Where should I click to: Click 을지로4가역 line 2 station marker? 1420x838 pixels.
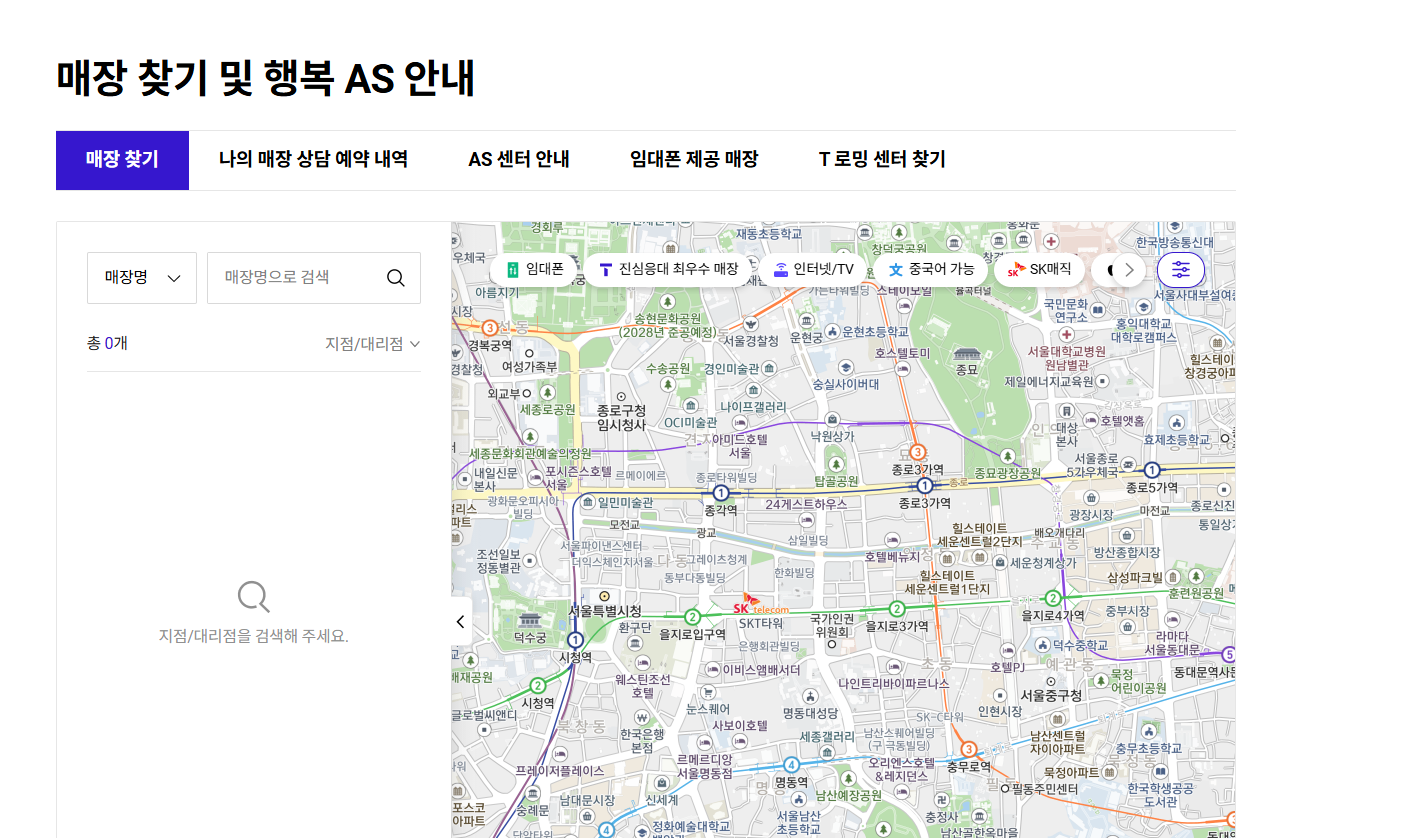[1053, 598]
